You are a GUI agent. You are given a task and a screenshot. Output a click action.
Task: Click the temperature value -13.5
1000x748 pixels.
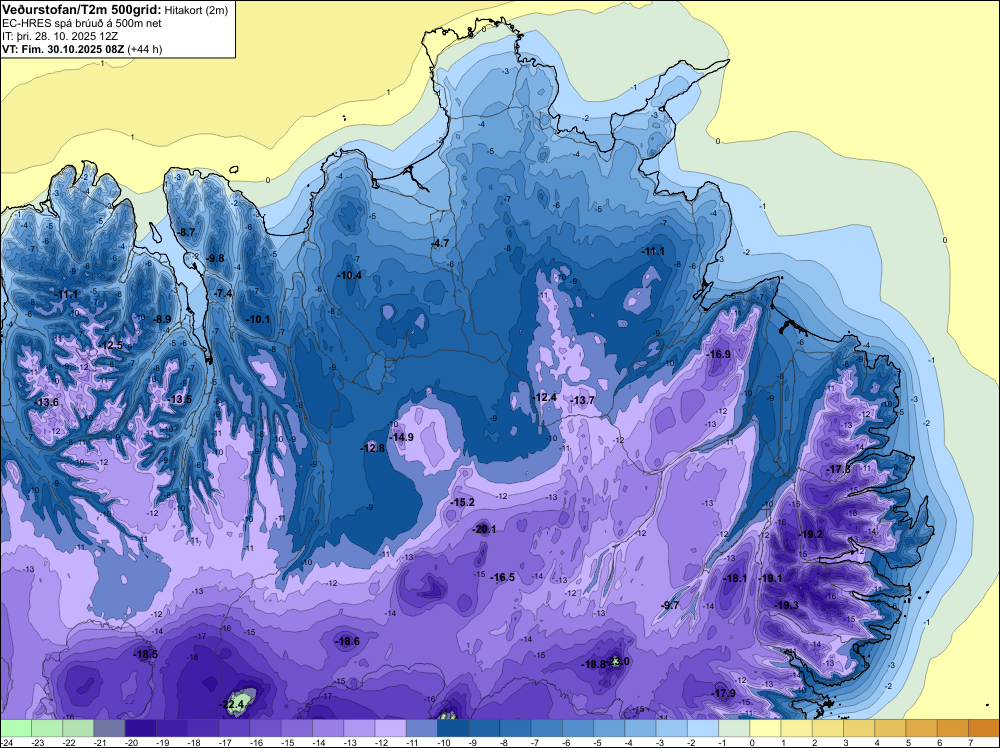(179, 399)
